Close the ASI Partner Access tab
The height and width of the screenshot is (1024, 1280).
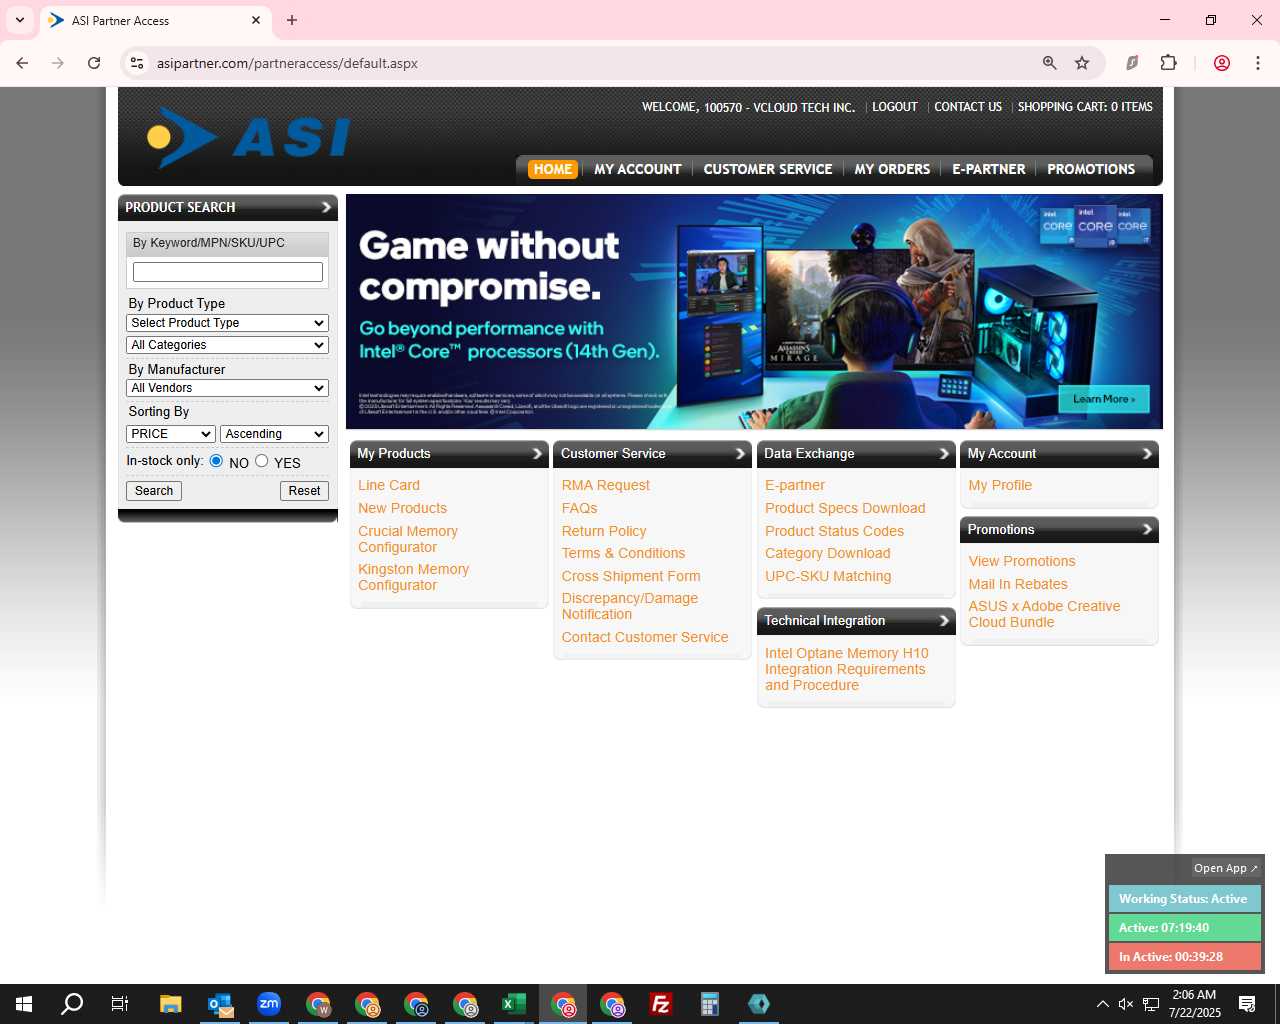(256, 20)
